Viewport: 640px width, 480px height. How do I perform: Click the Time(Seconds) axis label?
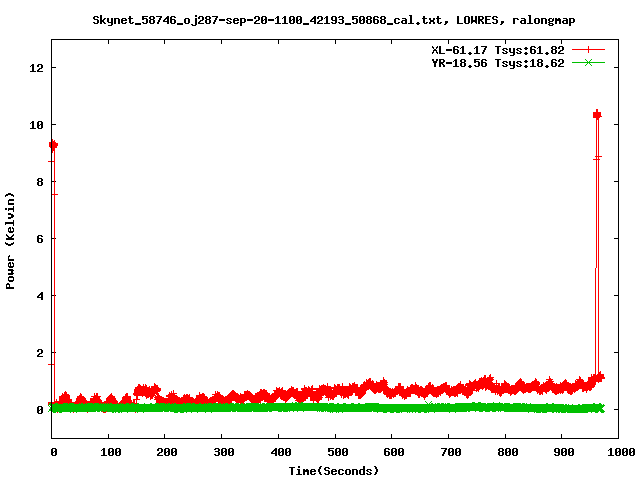[x=333, y=471]
